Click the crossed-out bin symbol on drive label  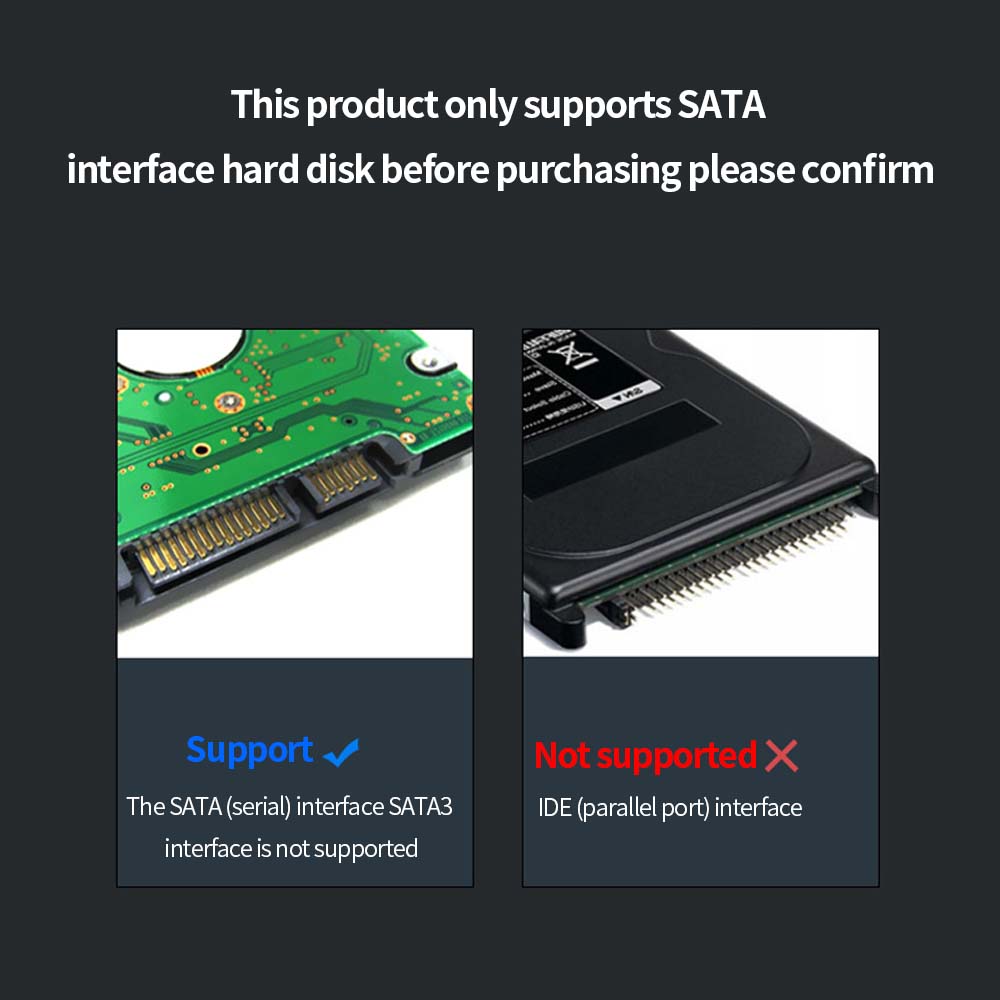pyautogui.click(x=573, y=353)
